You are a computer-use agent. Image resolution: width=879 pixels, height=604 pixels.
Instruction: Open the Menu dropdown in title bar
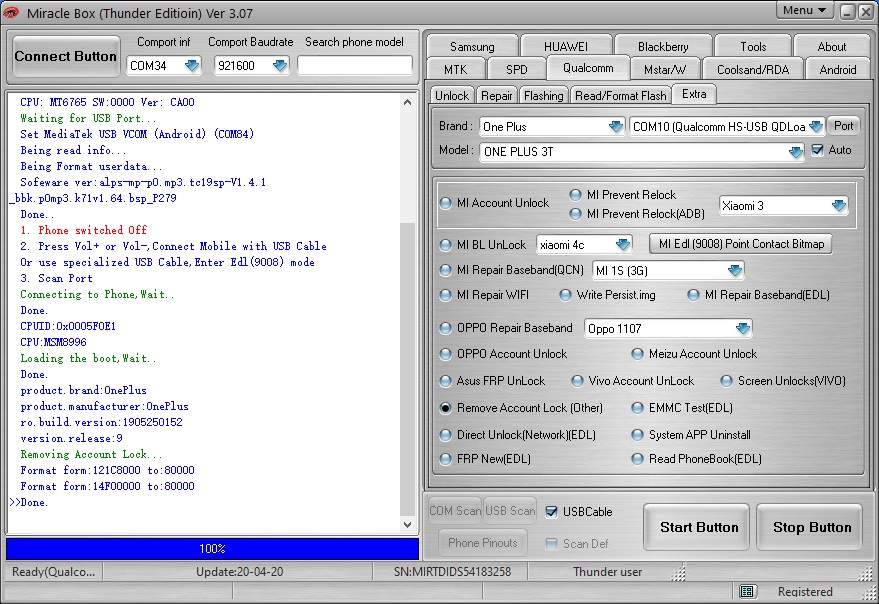point(804,10)
